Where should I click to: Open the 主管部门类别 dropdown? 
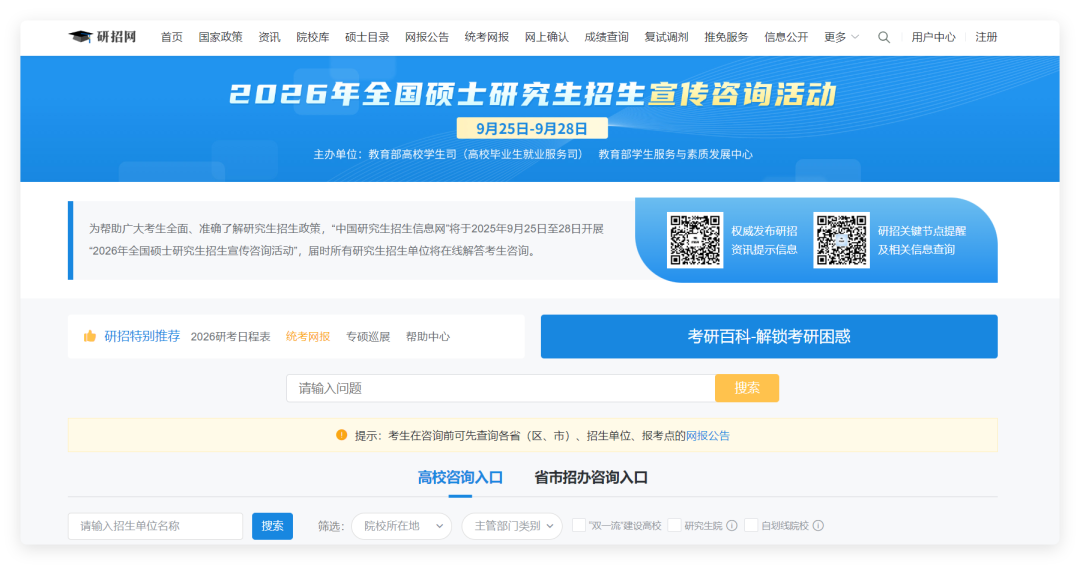point(512,526)
